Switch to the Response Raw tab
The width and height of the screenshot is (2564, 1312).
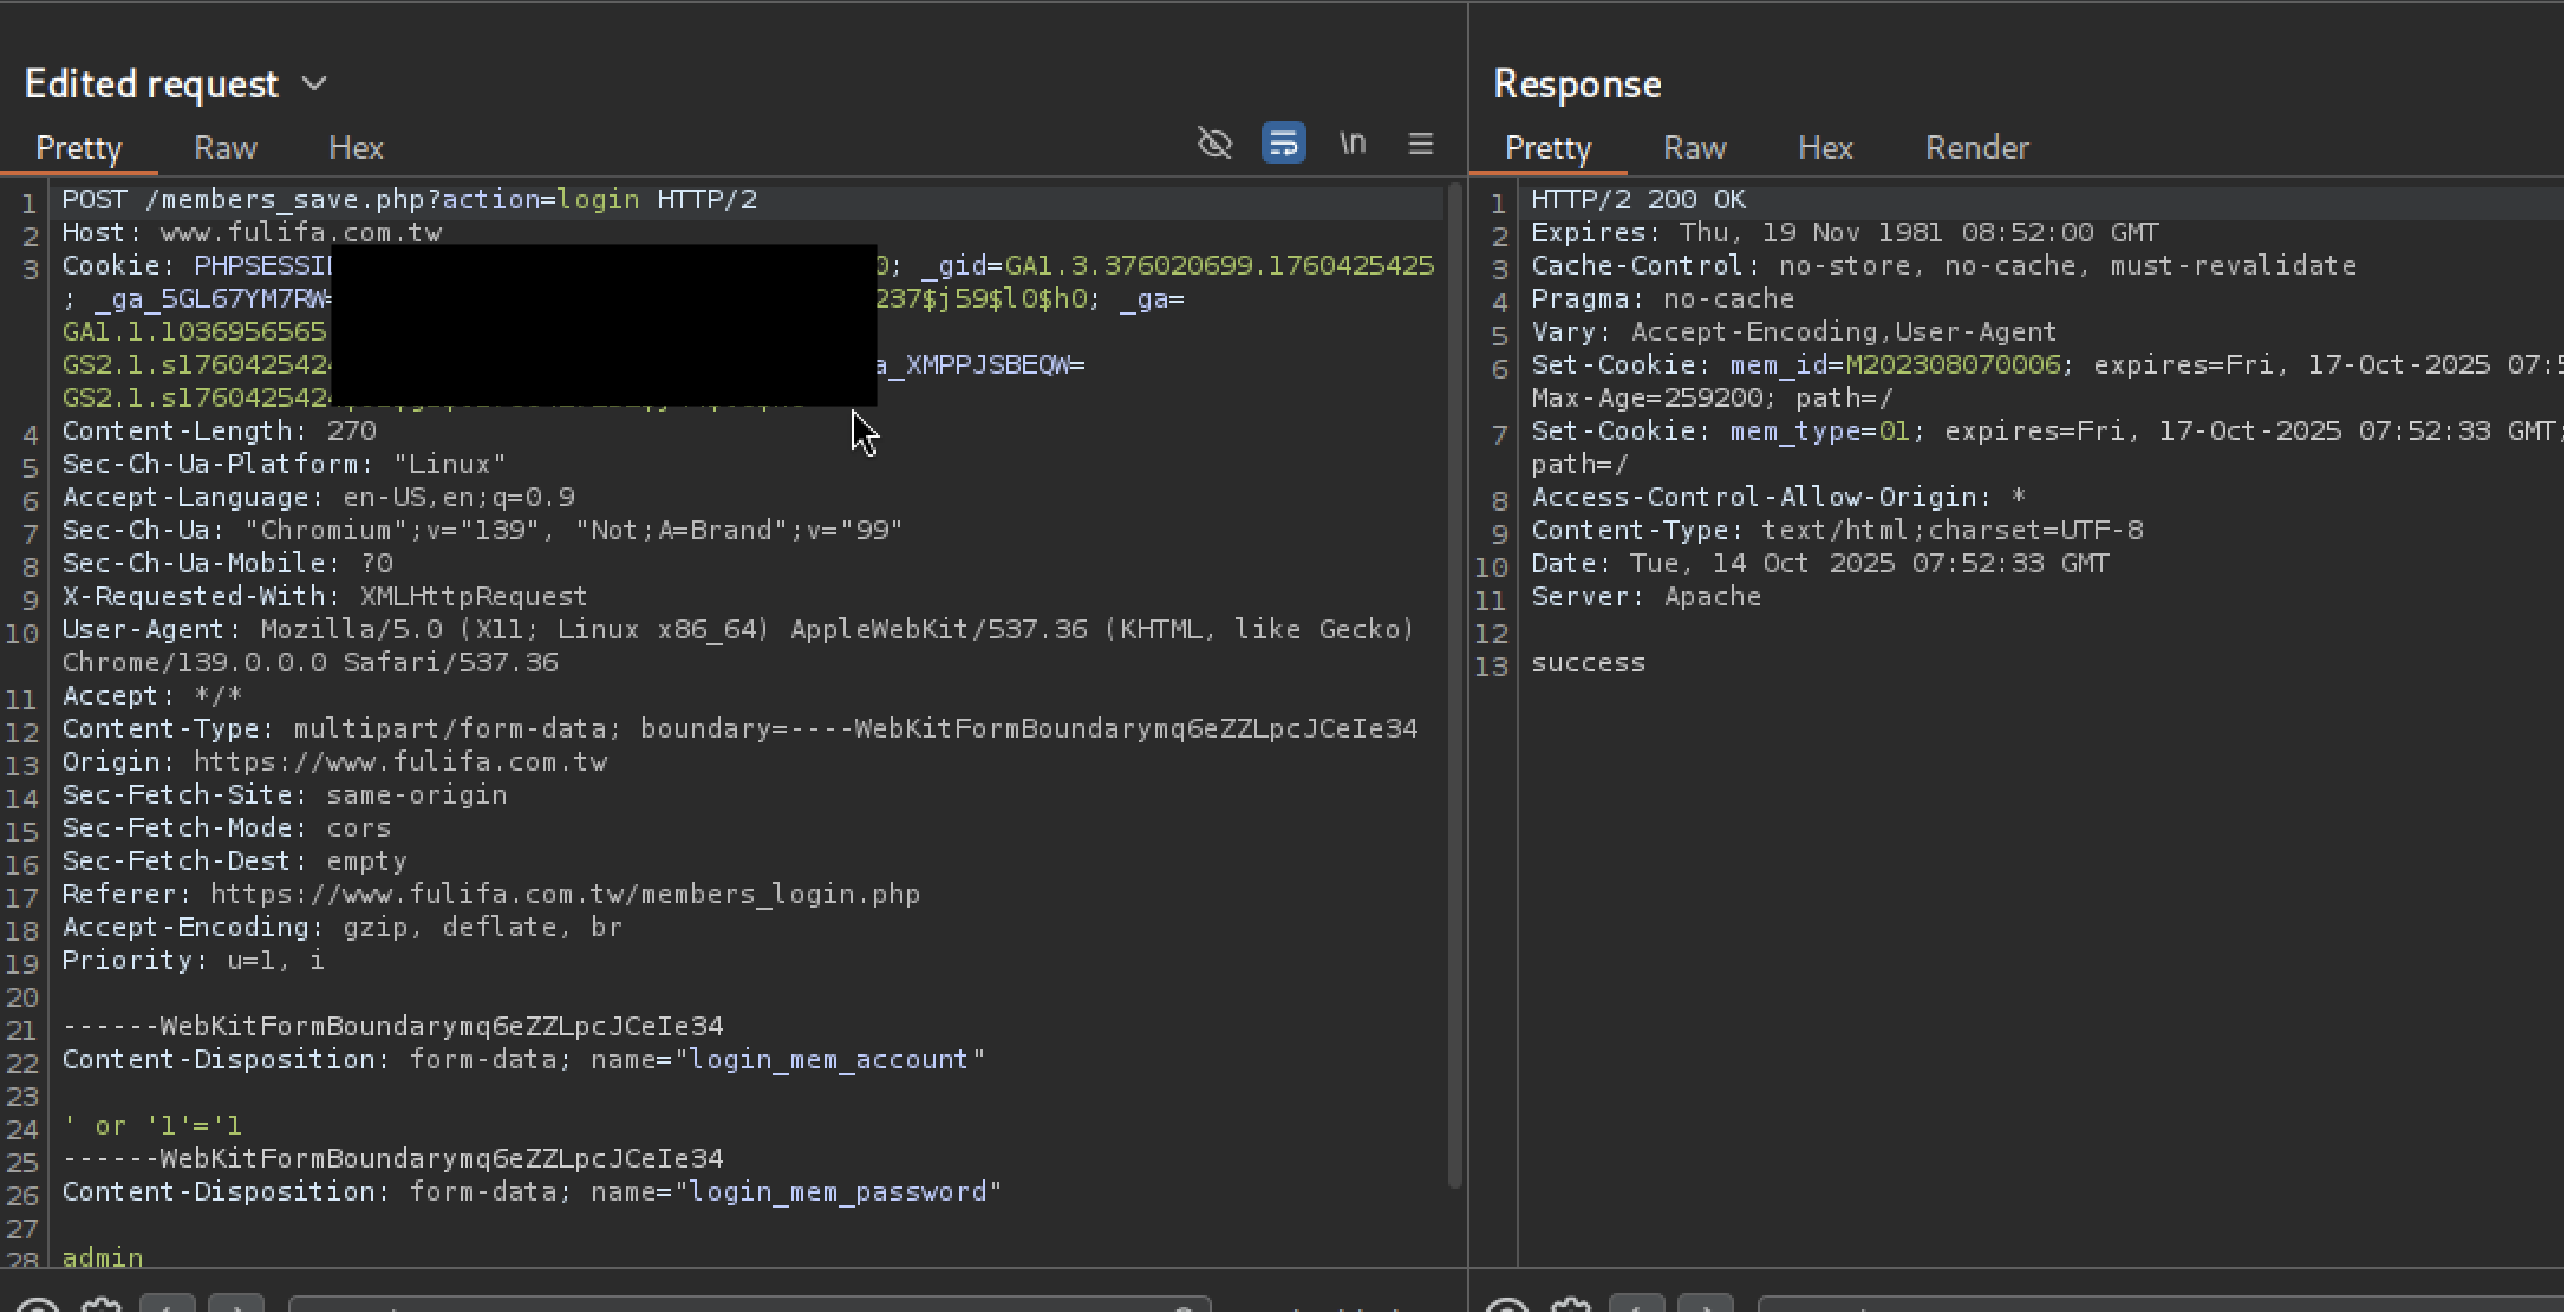[1695, 148]
